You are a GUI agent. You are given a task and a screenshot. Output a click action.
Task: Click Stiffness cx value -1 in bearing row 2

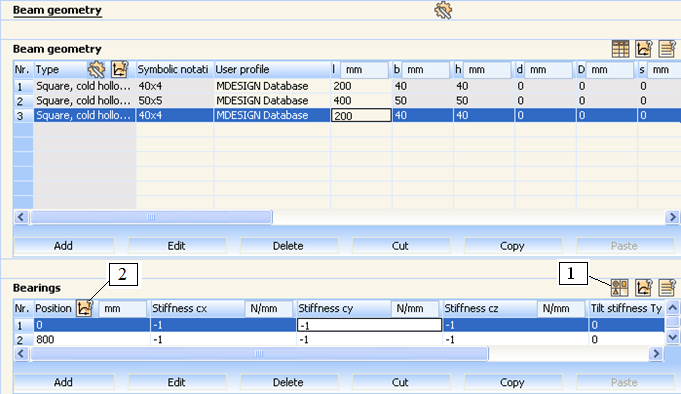click(x=223, y=339)
